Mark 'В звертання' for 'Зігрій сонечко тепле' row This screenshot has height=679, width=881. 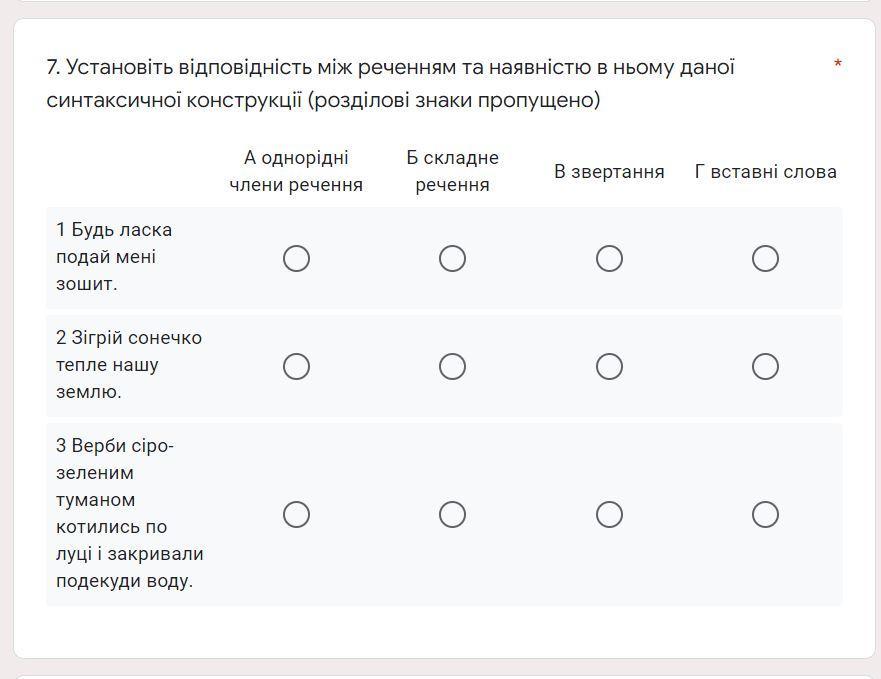pos(609,366)
